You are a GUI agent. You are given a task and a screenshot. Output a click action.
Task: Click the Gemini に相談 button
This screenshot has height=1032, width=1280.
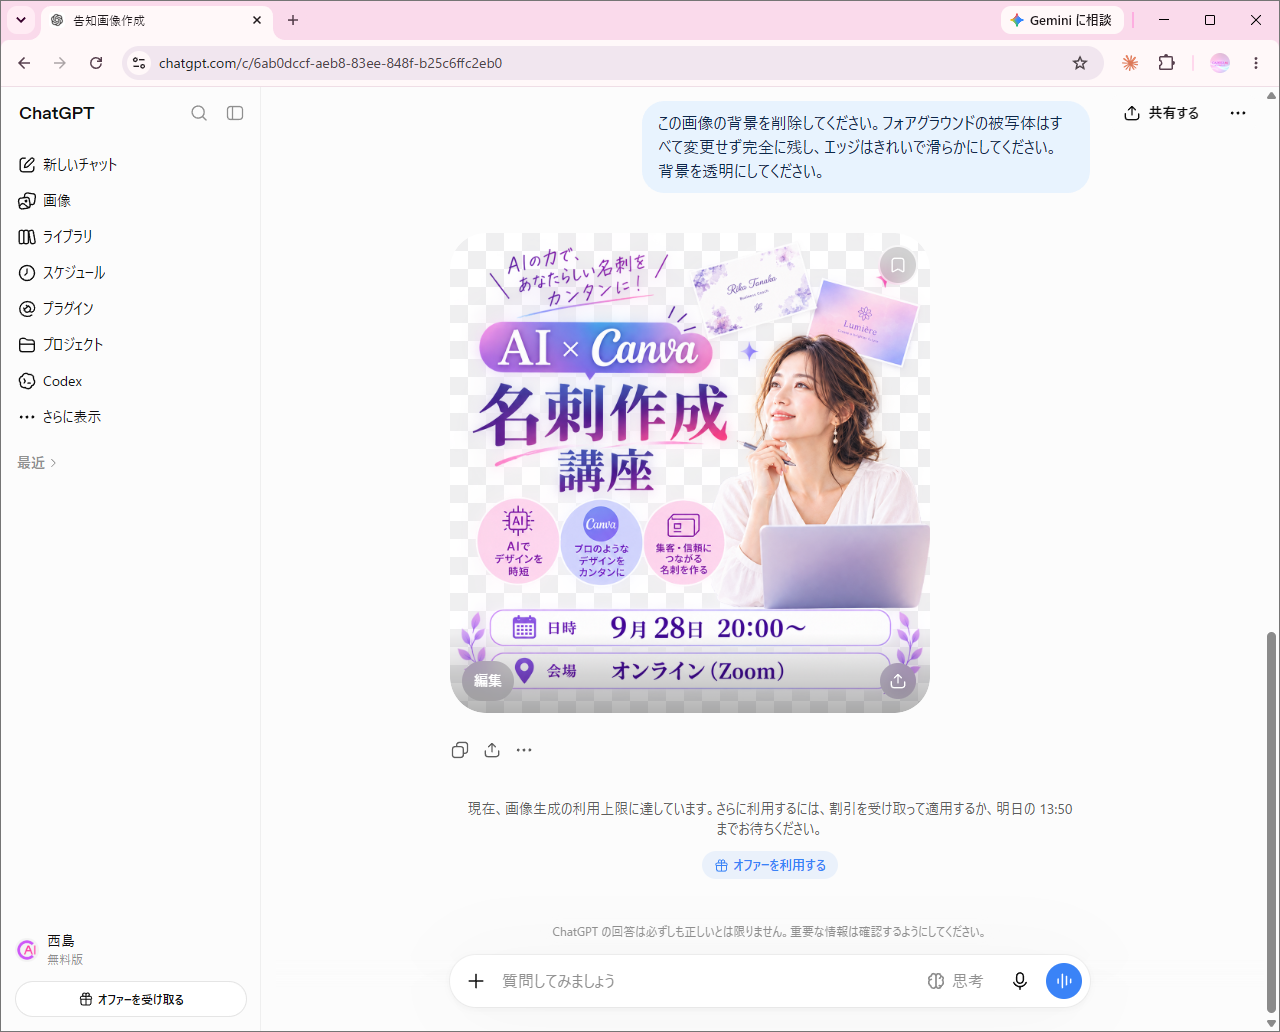(x=1062, y=20)
